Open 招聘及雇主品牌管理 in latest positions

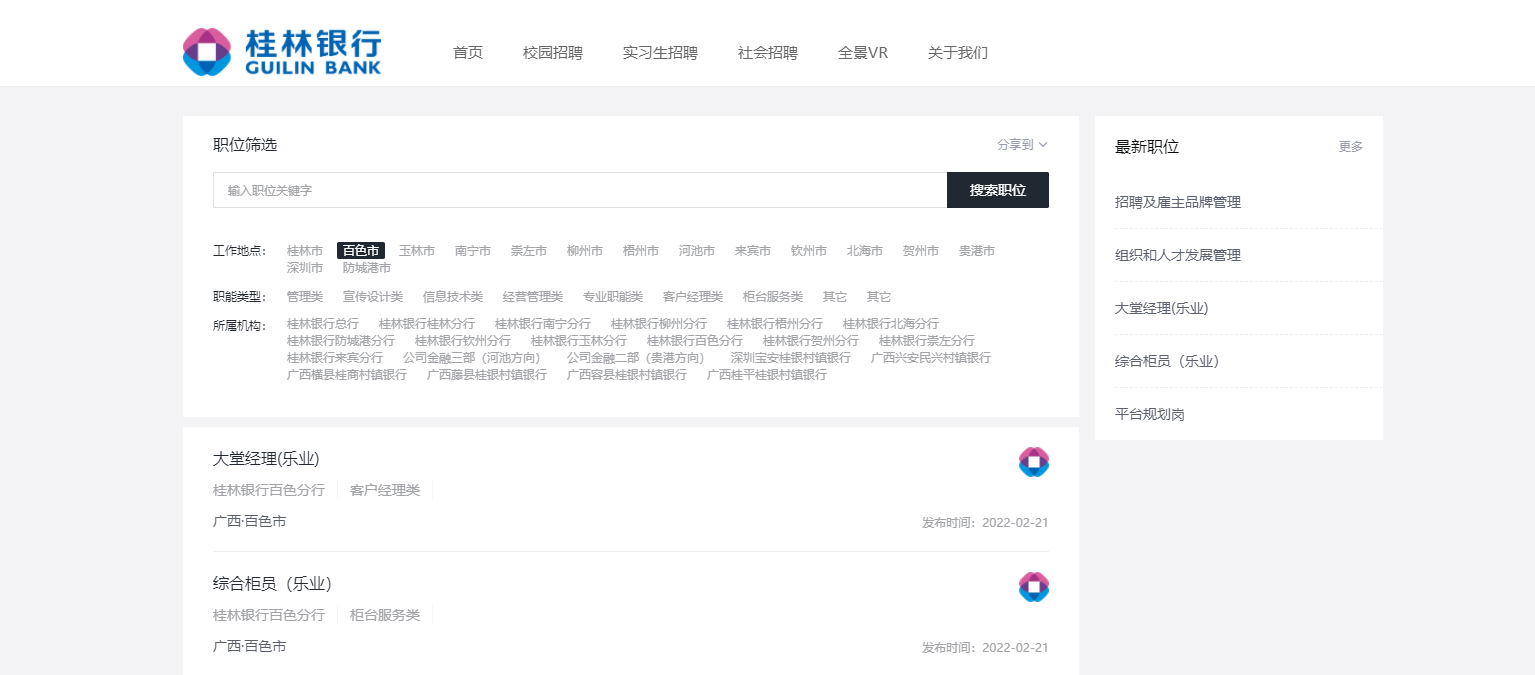point(1177,202)
